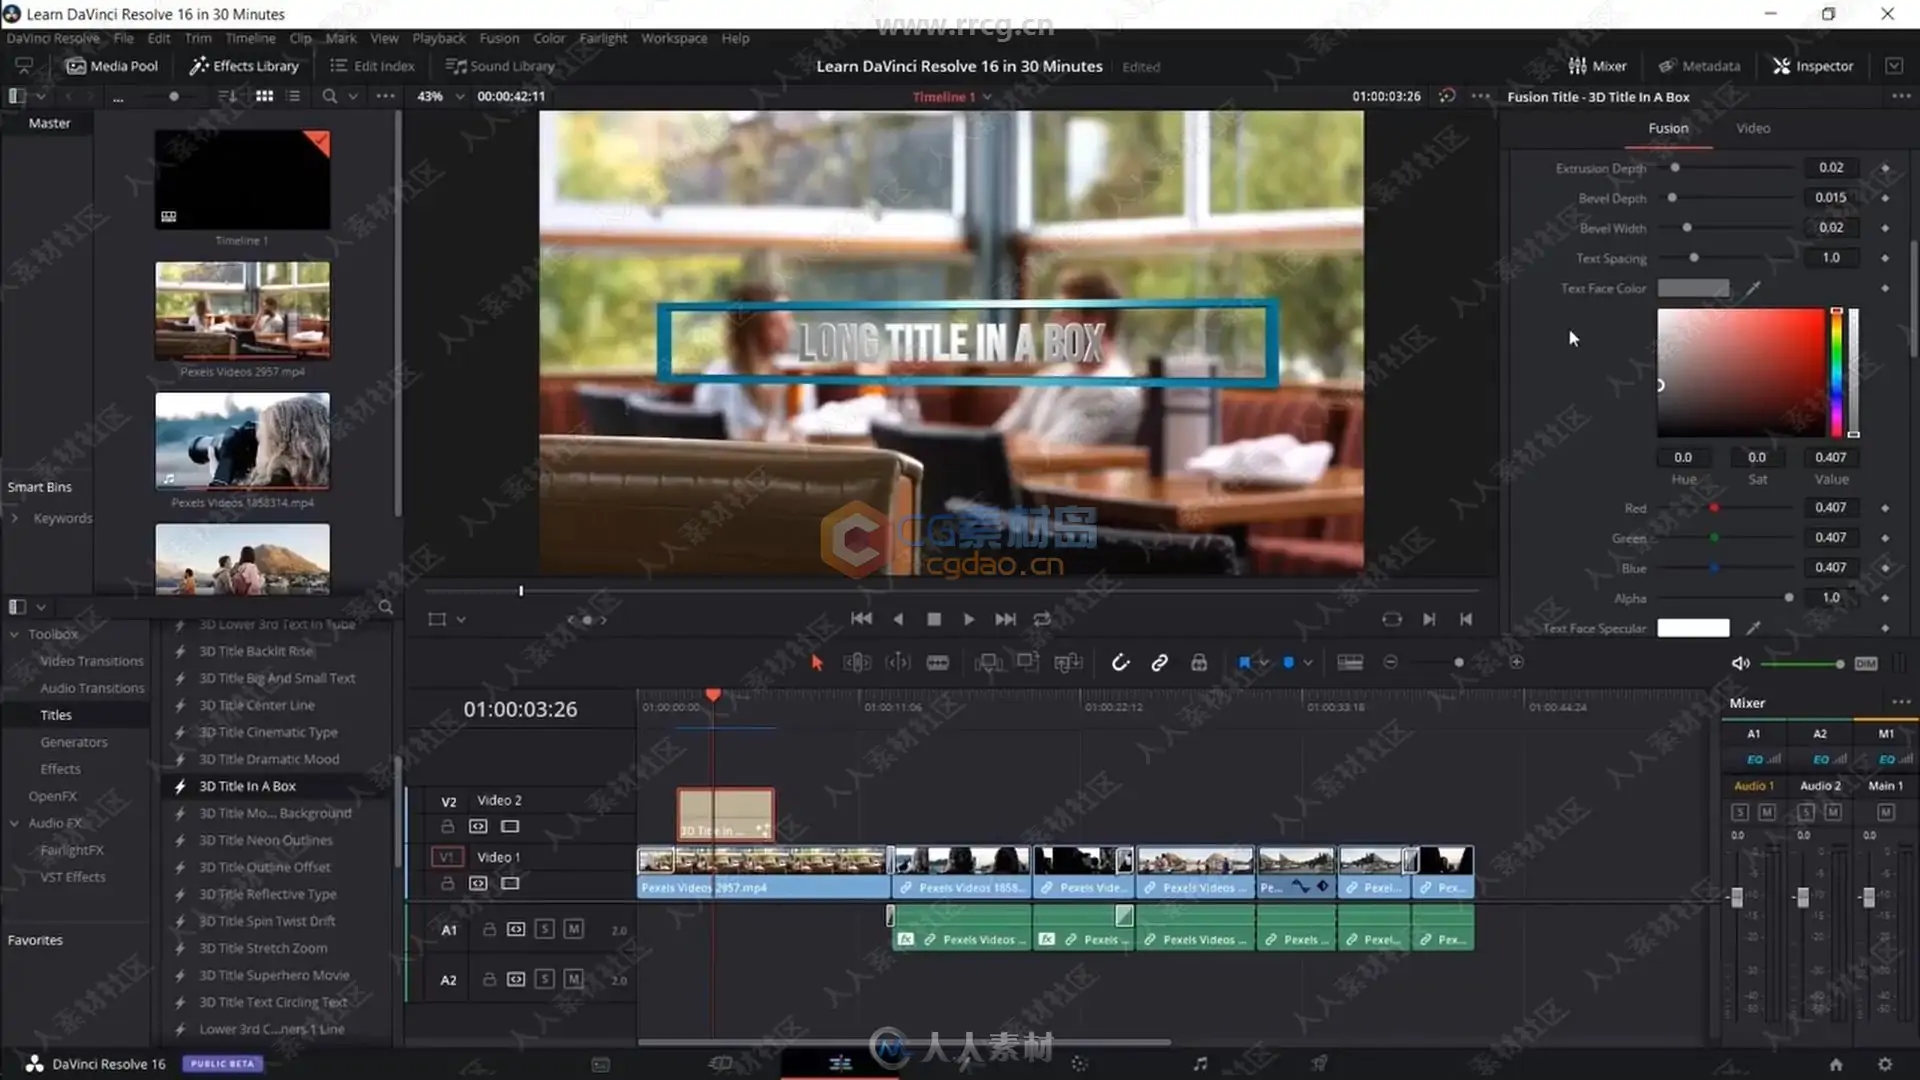Select the 3D Title Neon Outlines effect
1920x1080 pixels.
tap(265, 840)
